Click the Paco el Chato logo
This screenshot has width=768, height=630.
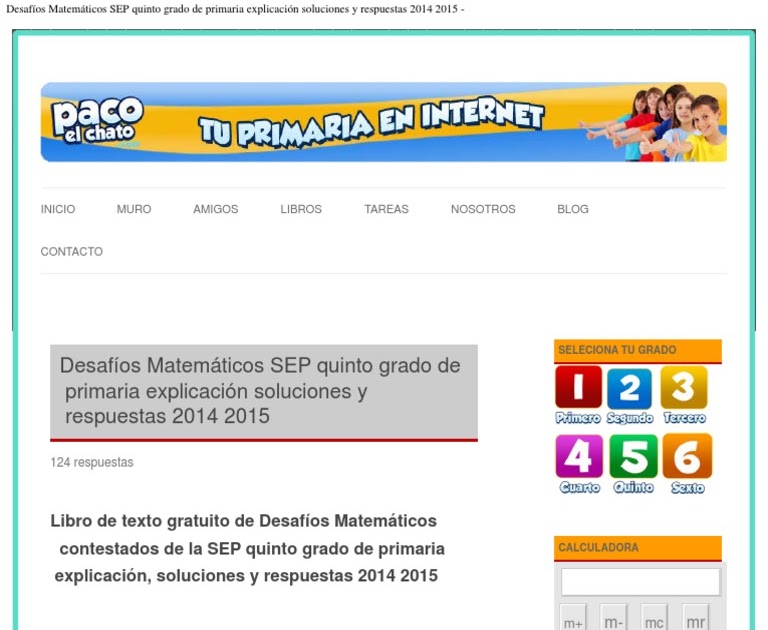point(97,121)
